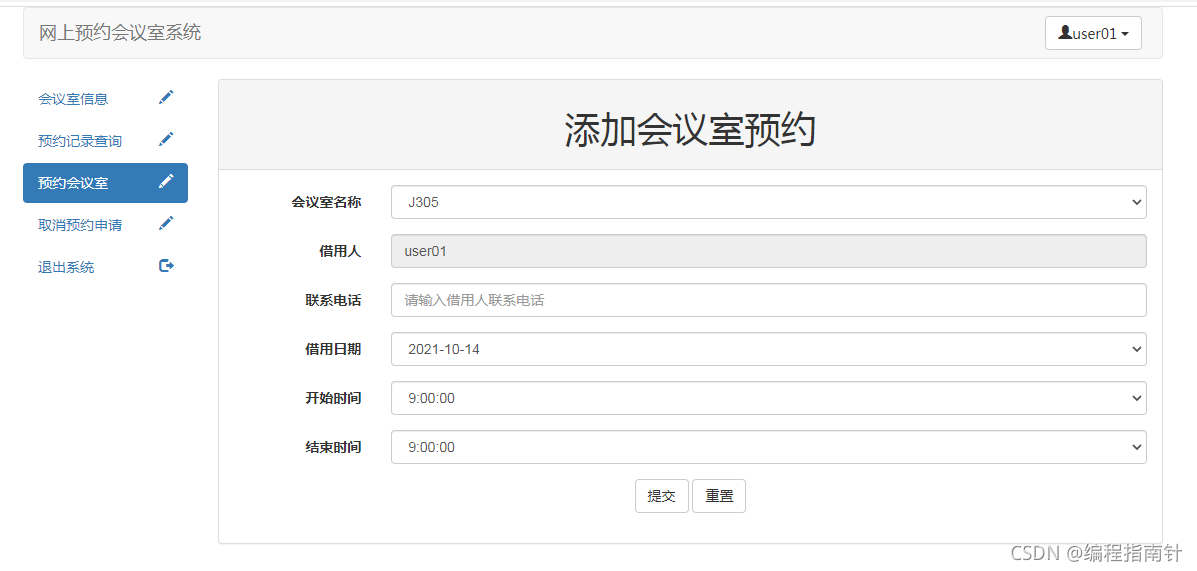This screenshot has height=571, width=1197.
Task: Submit the form with 提交 button
Action: click(662, 496)
